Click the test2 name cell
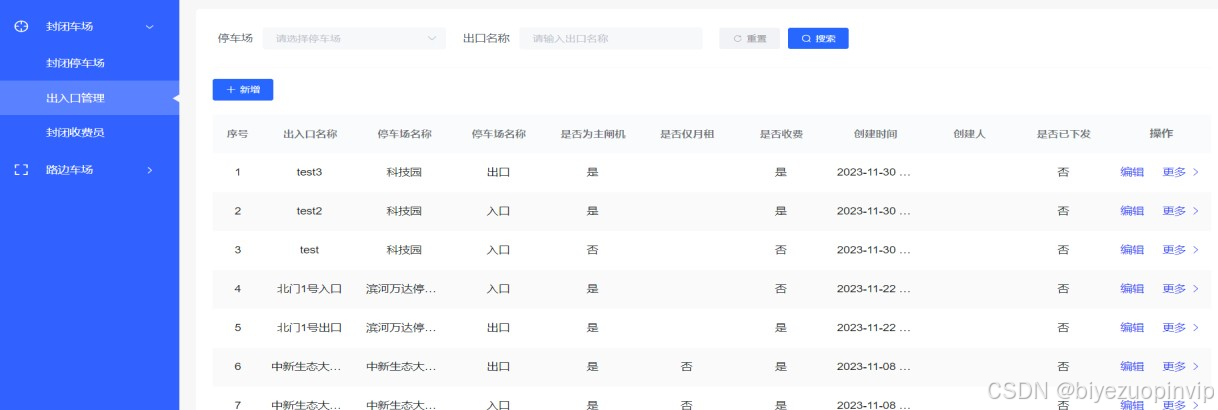This screenshot has width=1218, height=410. coord(310,211)
